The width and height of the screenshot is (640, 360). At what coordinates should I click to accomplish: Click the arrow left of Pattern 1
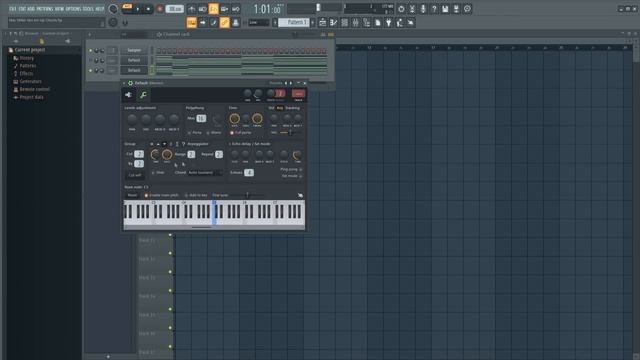(275, 22)
